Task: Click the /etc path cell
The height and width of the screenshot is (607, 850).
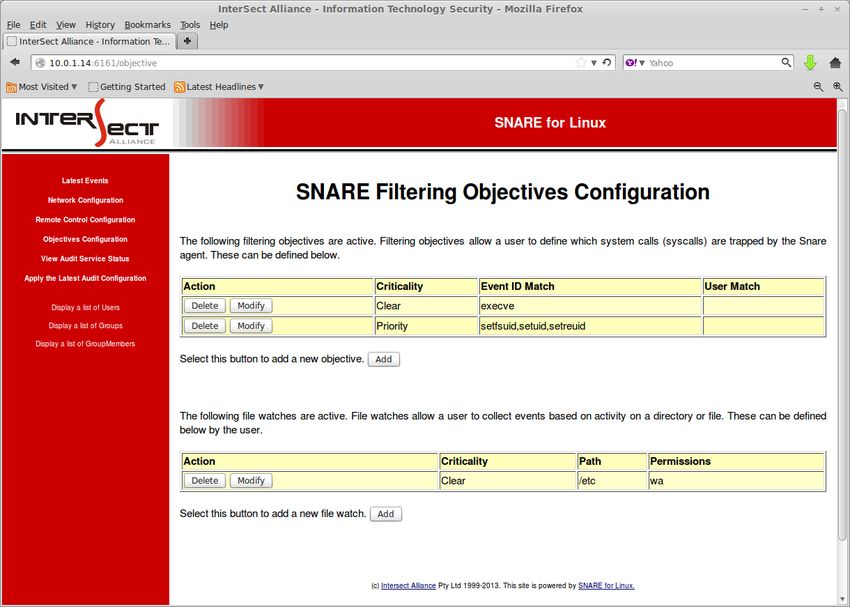Action: coord(612,481)
